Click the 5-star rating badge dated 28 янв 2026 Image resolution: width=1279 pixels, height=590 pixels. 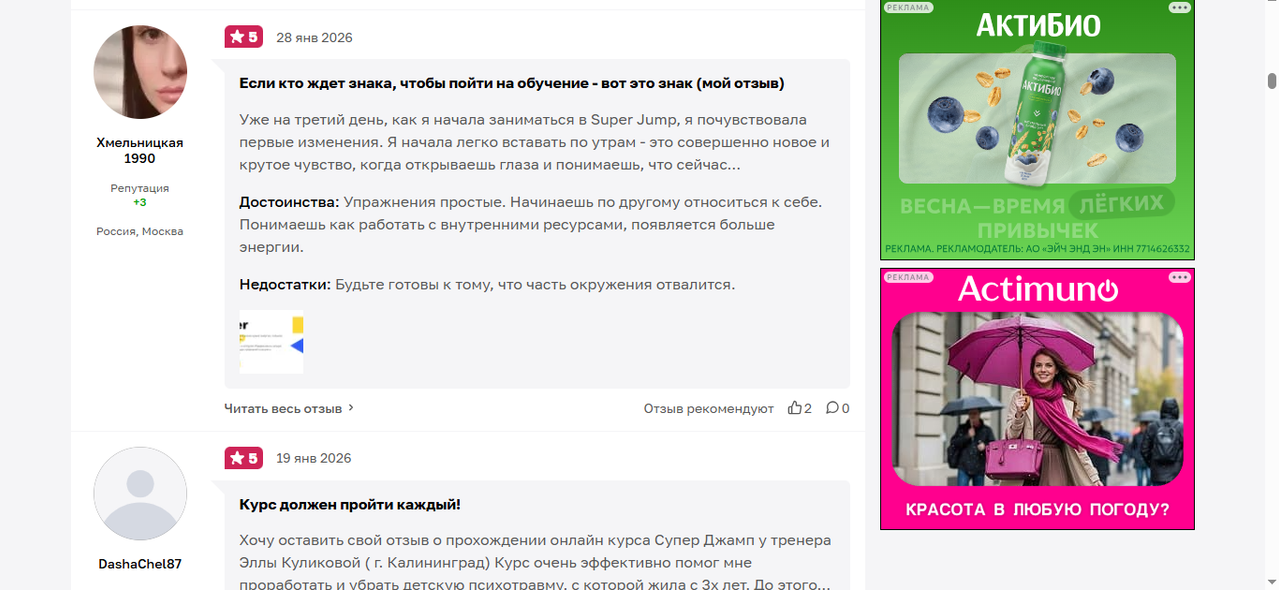coord(243,37)
